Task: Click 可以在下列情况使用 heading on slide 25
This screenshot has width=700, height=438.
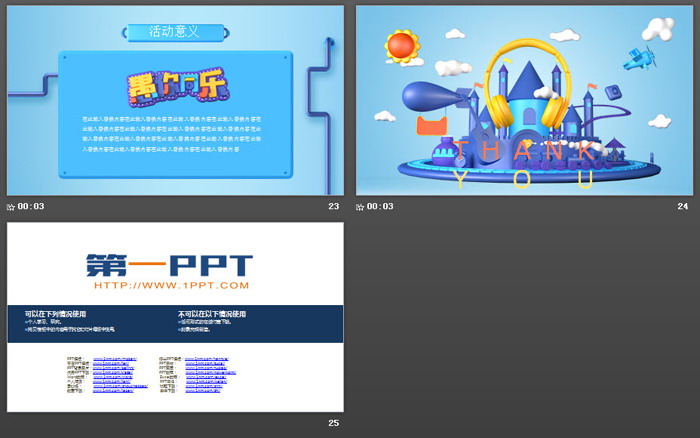Action: 55,314
